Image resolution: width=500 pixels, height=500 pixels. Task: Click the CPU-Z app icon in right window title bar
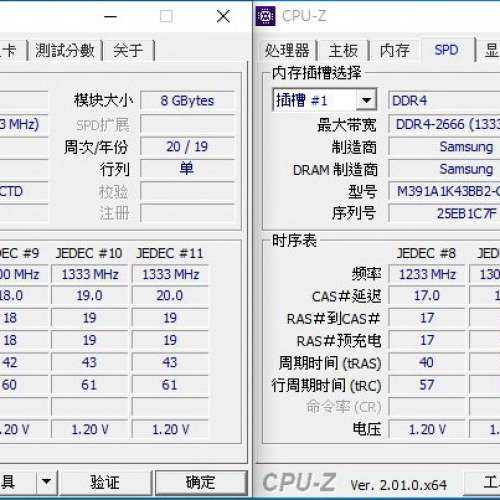pyautogui.click(x=265, y=16)
